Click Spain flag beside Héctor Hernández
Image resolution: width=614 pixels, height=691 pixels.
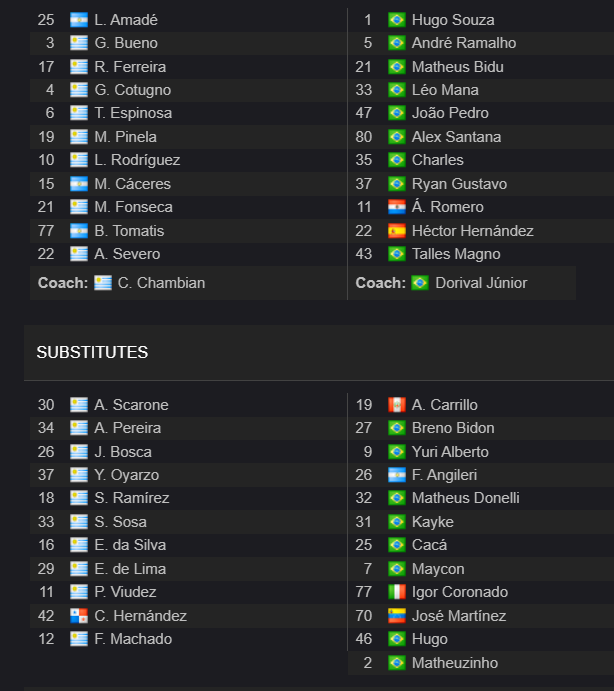point(397,230)
